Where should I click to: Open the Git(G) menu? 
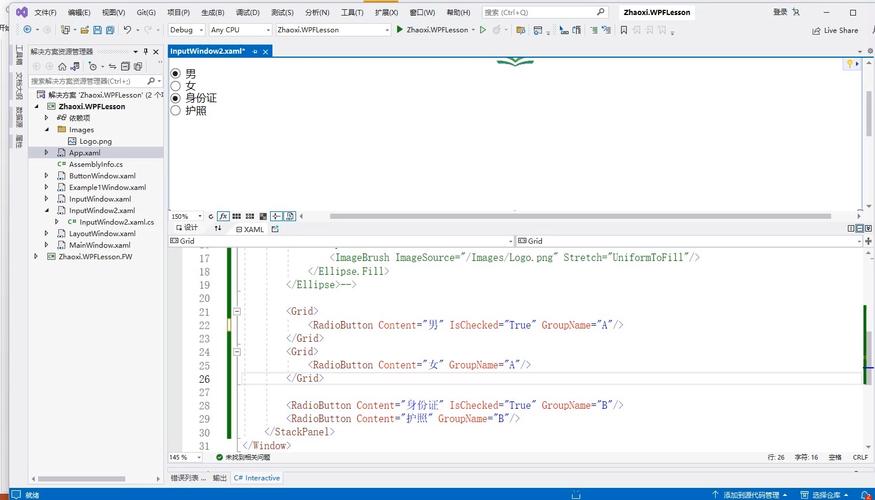[x=146, y=12]
